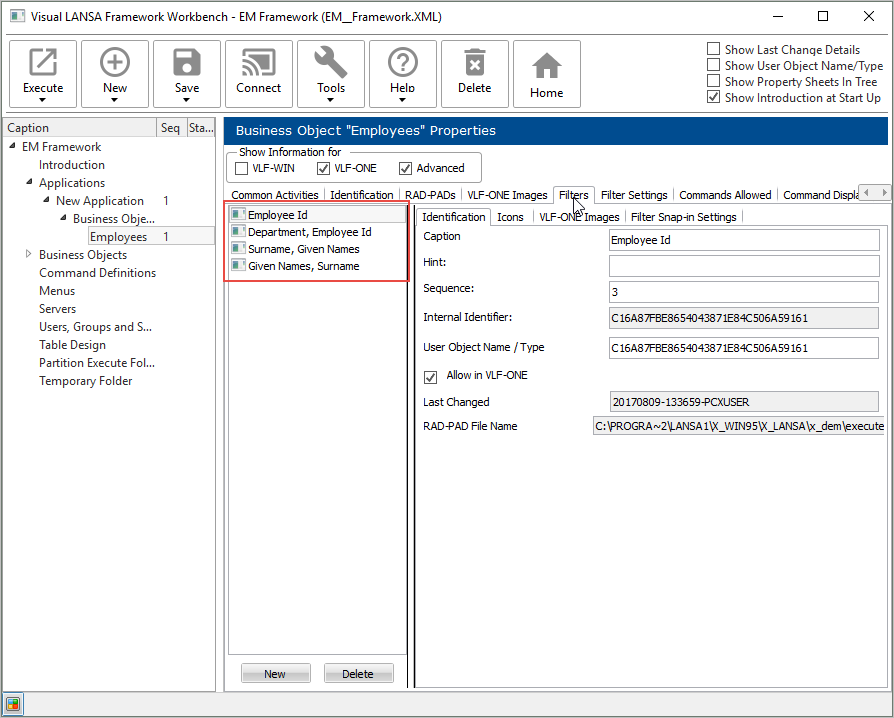Viewport: 894px width, 718px height.
Task: Select Menus in the tree
Action: click(x=57, y=291)
